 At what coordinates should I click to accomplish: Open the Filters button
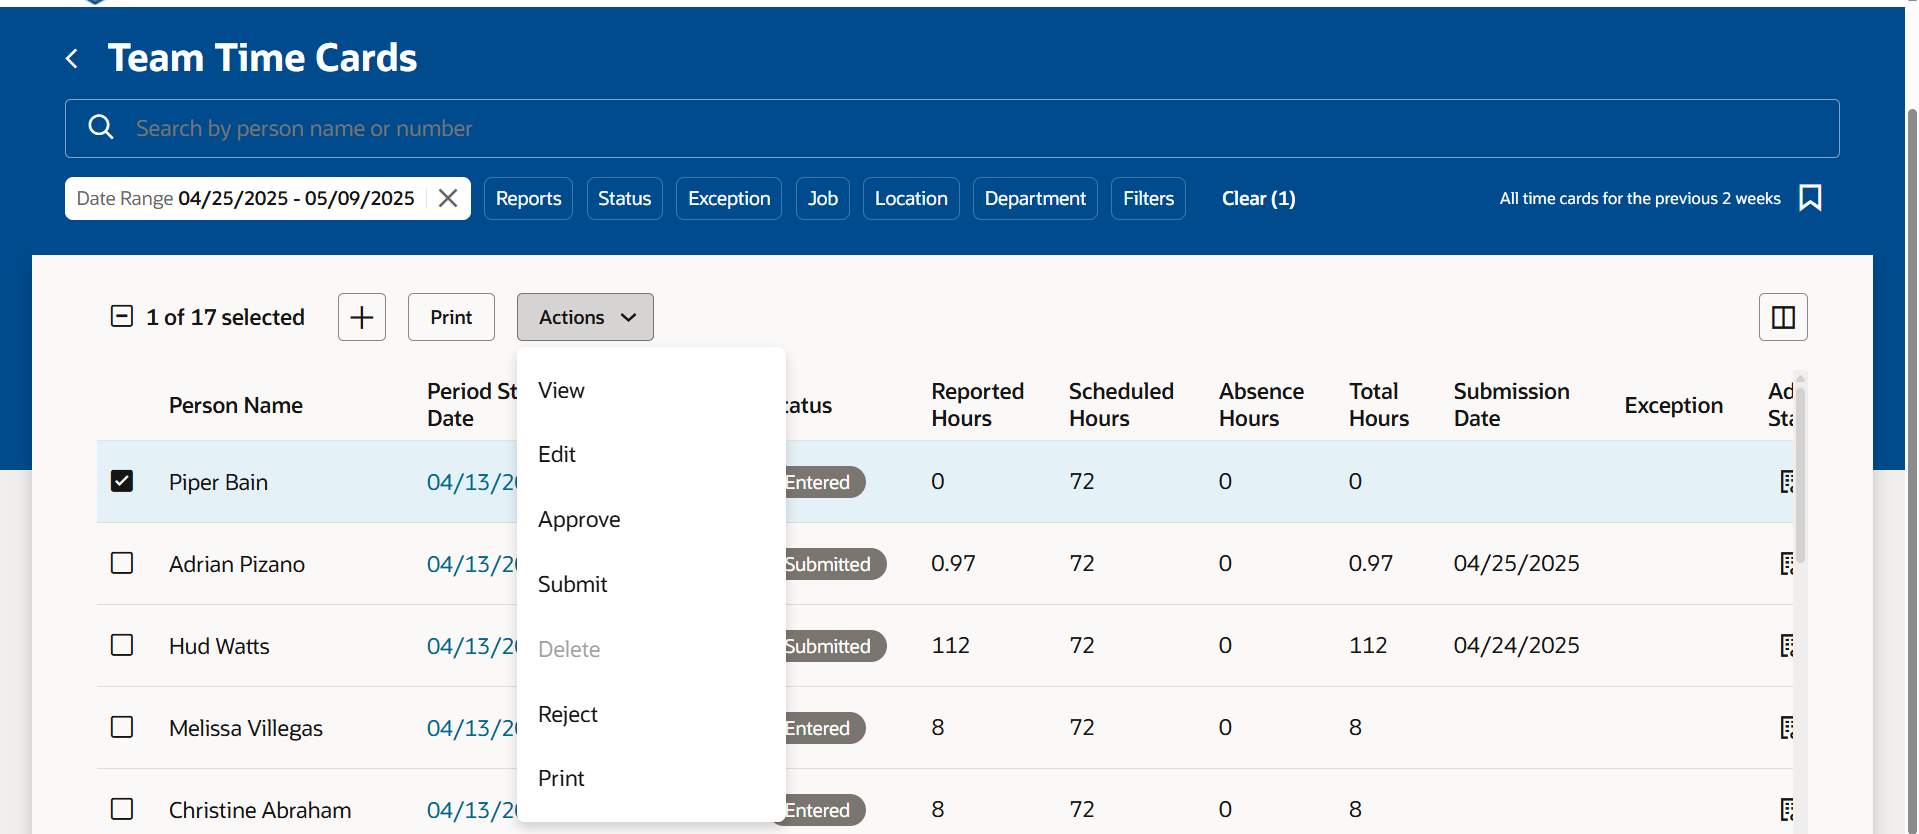click(x=1148, y=198)
